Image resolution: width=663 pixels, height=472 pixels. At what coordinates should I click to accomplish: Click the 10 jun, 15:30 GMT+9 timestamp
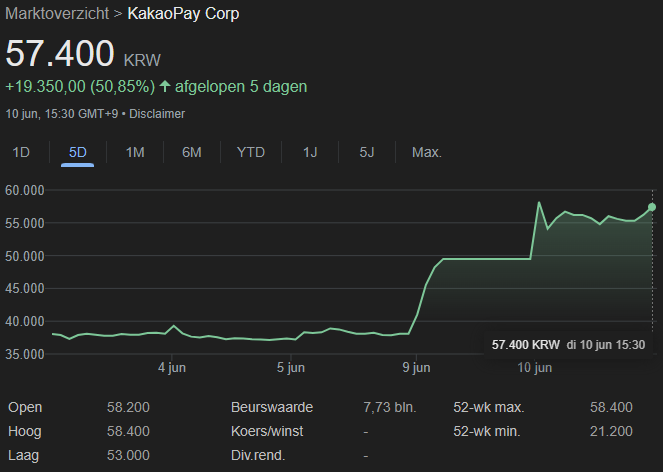[x=62, y=114]
